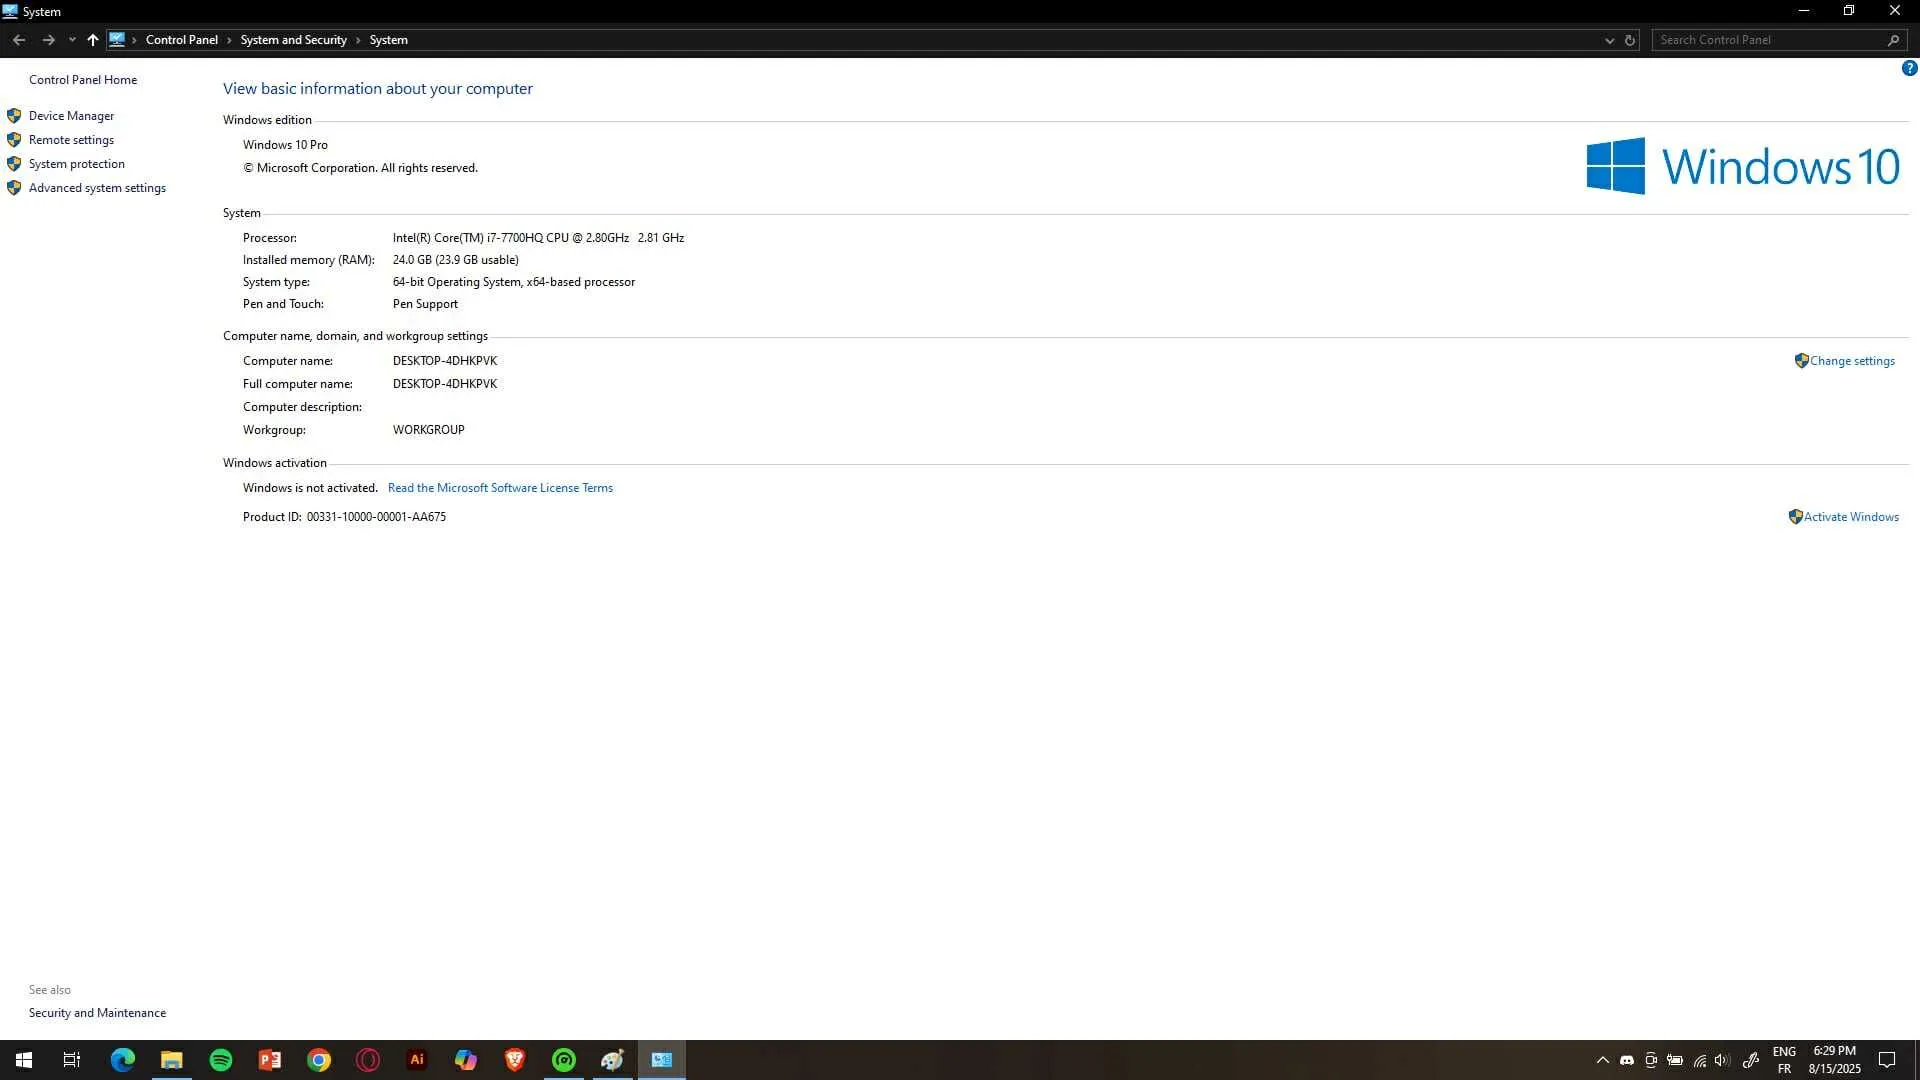Switch input language ENG FR indicator
This screenshot has height=1080, width=1920.
click(1784, 1060)
